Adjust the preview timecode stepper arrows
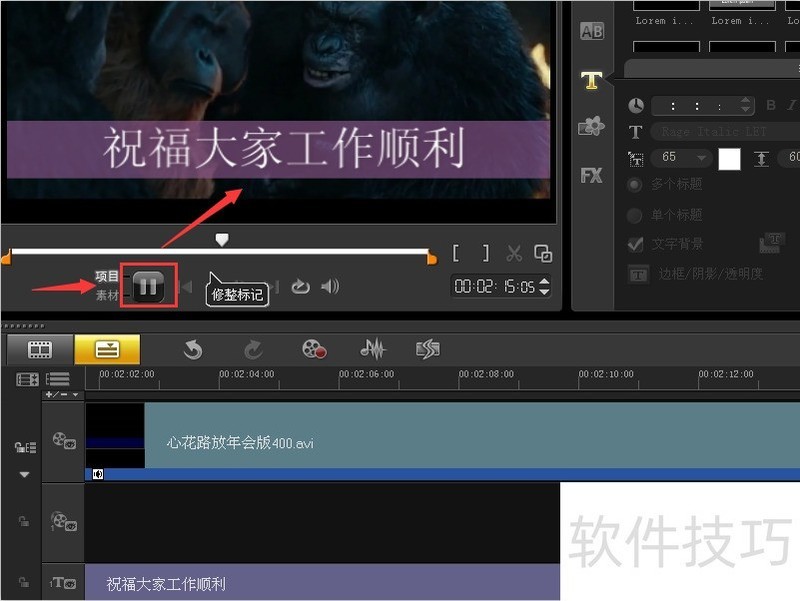Screen dimensions: 800x601 pyautogui.click(x=544, y=286)
